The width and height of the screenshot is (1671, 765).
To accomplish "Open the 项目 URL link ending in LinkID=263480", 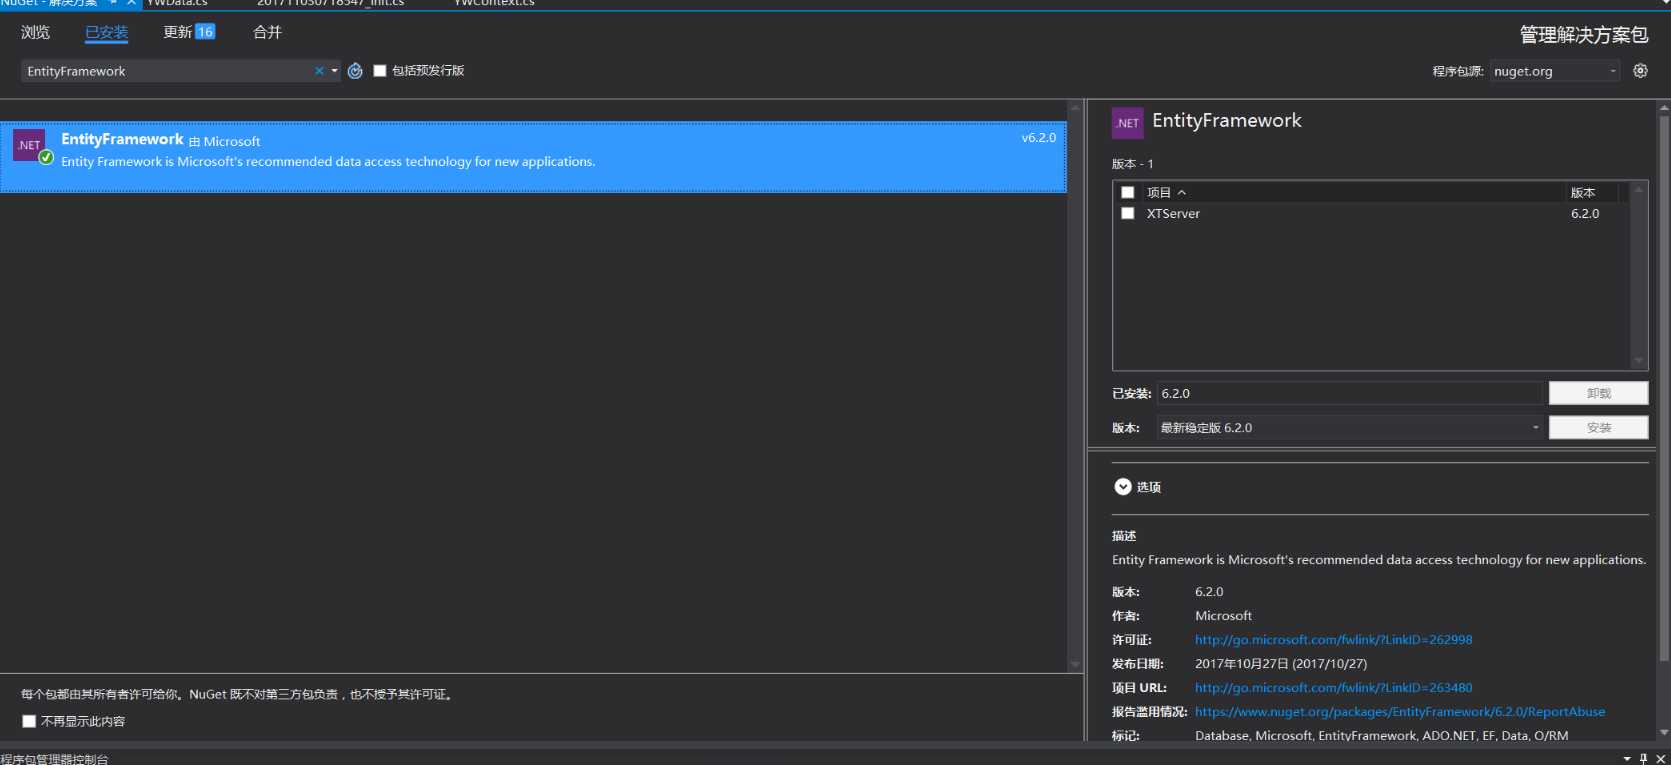I will point(1333,688).
